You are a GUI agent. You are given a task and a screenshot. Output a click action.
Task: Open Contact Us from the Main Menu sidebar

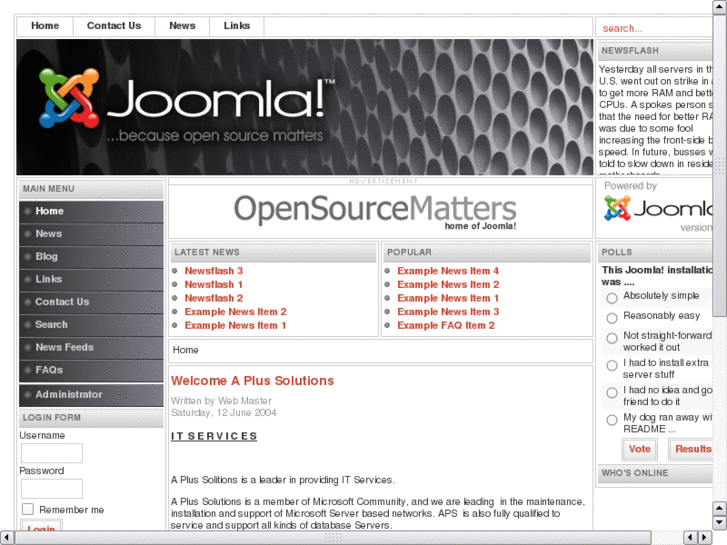[x=91, y=302]
